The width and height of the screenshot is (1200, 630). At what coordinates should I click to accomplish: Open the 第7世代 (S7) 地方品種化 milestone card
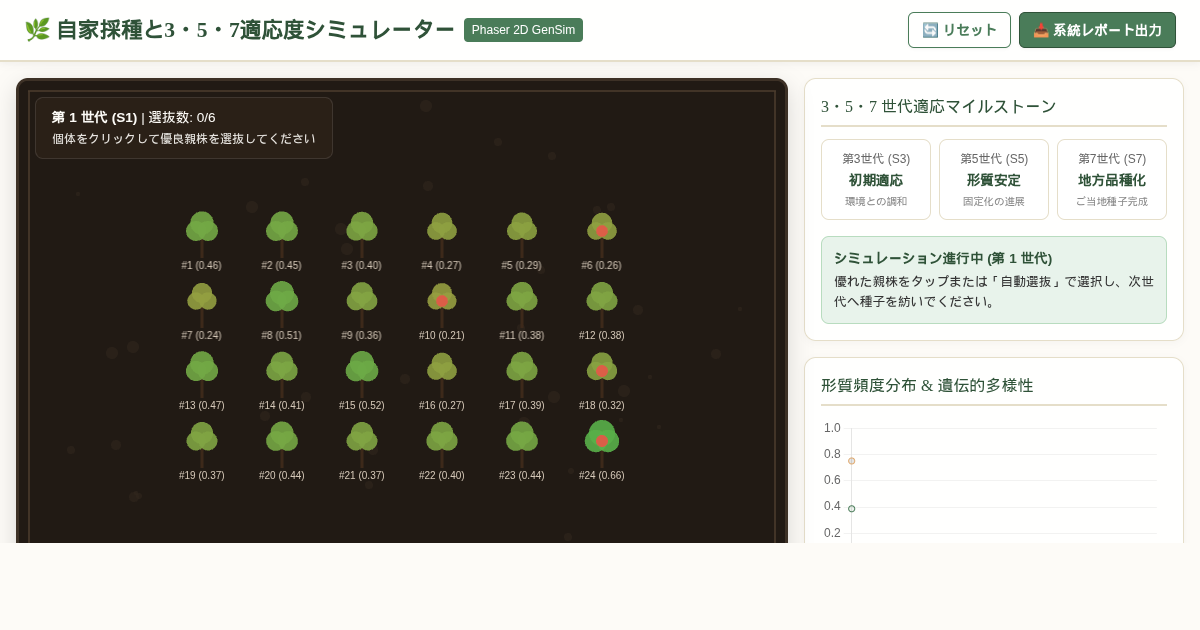coord(1112,180)
